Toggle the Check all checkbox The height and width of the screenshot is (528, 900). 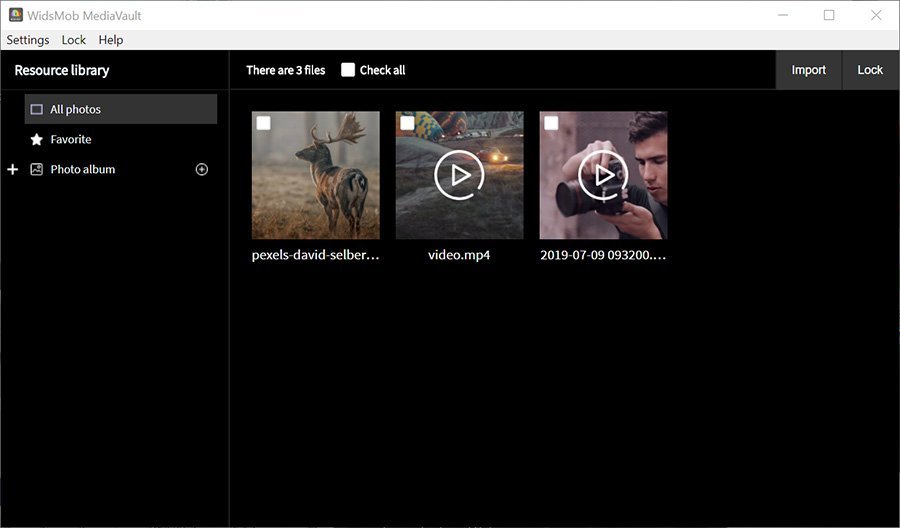pyautogui.click(x=348, y=70)
